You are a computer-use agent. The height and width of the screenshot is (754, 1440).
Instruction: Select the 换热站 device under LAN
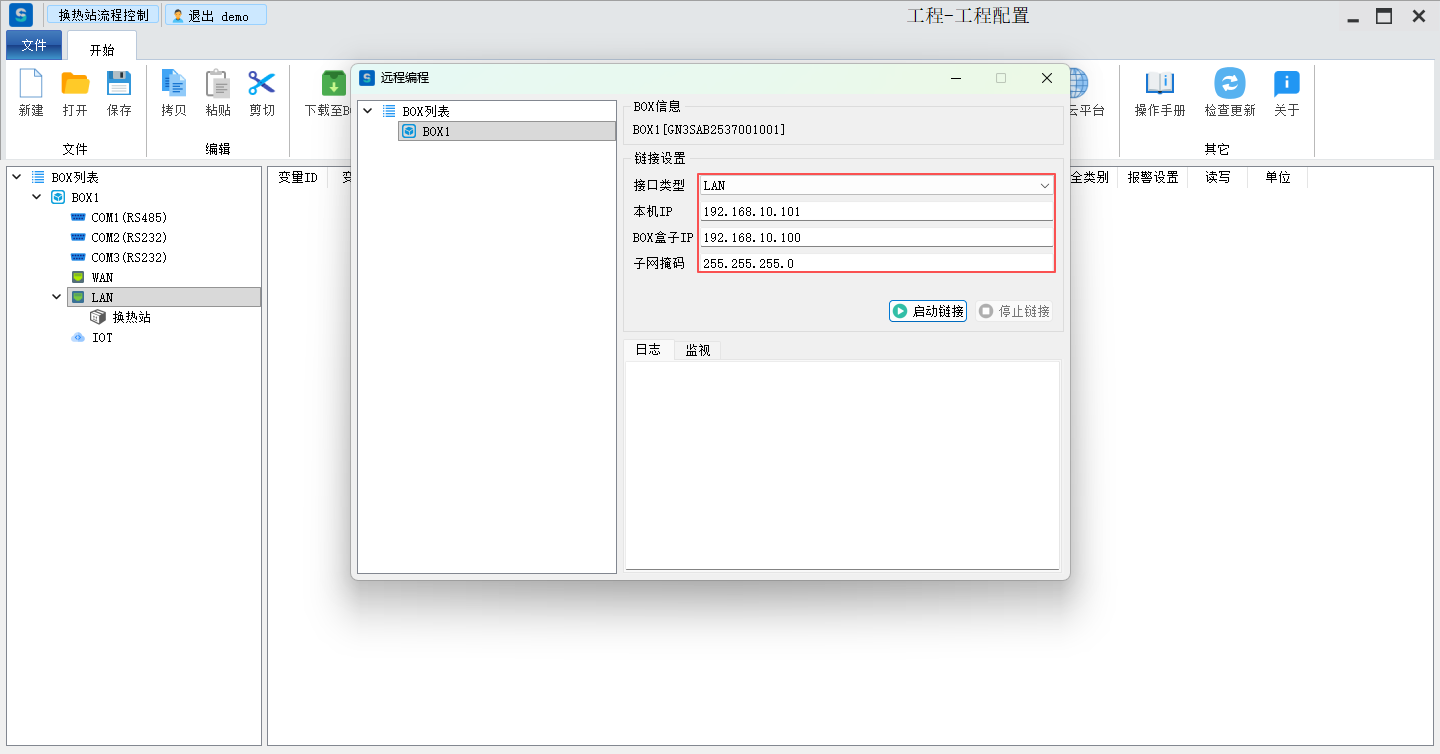131,317
